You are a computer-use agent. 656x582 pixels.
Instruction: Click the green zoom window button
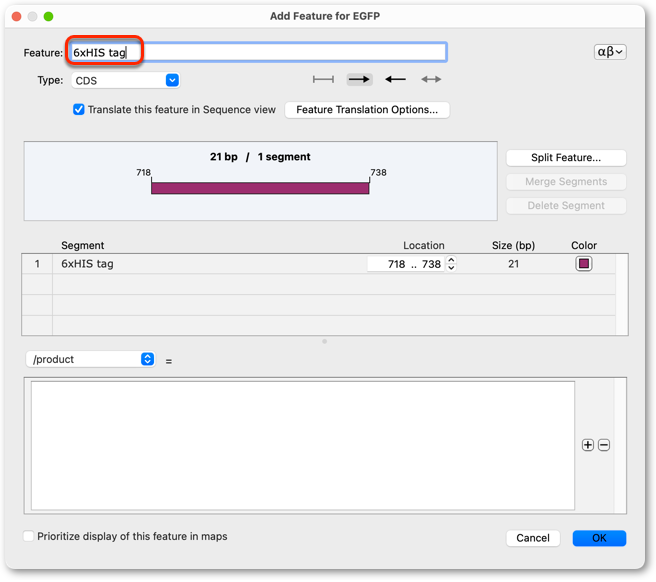pyautogui.click(x=49, y=16)
